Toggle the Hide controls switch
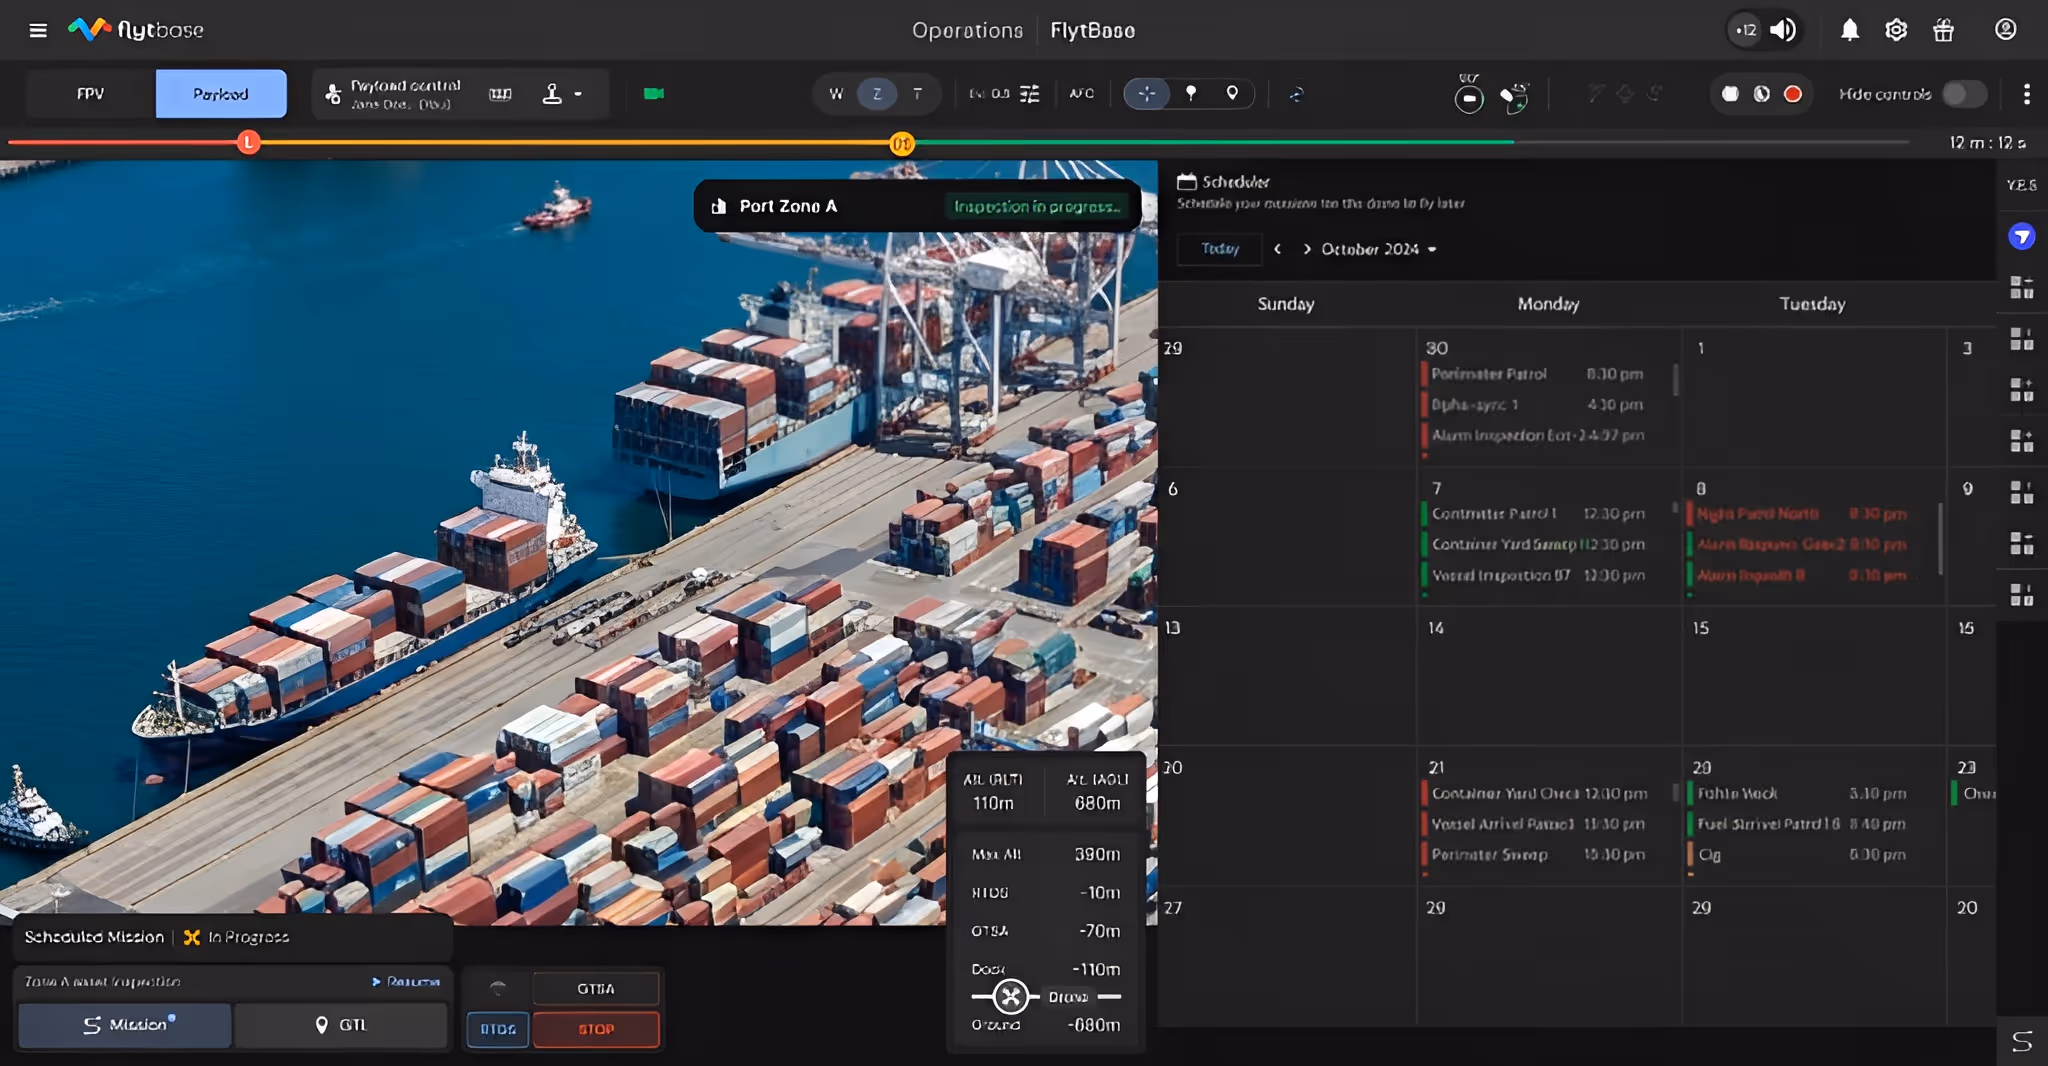The image size is (2048, 1066). coord(1964,94)
